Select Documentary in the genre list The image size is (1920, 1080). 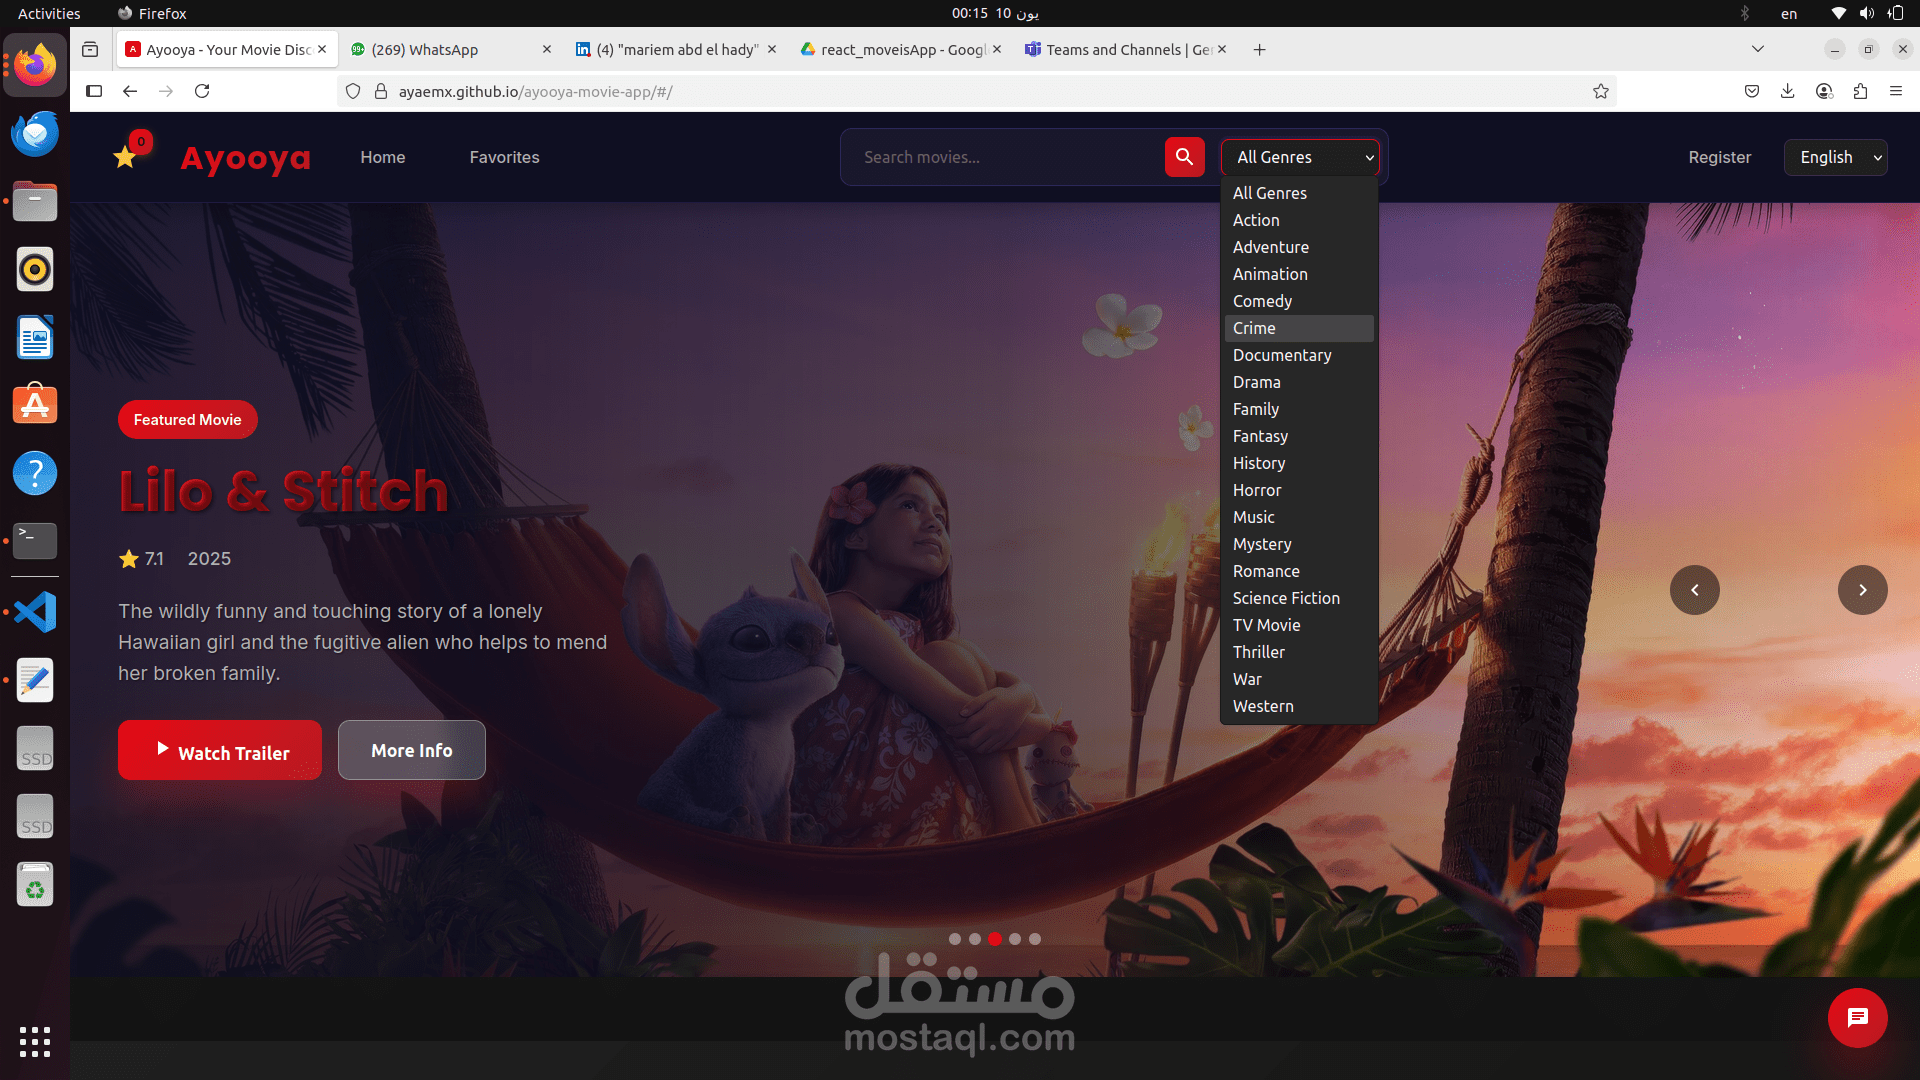[x=1299, y=355]
